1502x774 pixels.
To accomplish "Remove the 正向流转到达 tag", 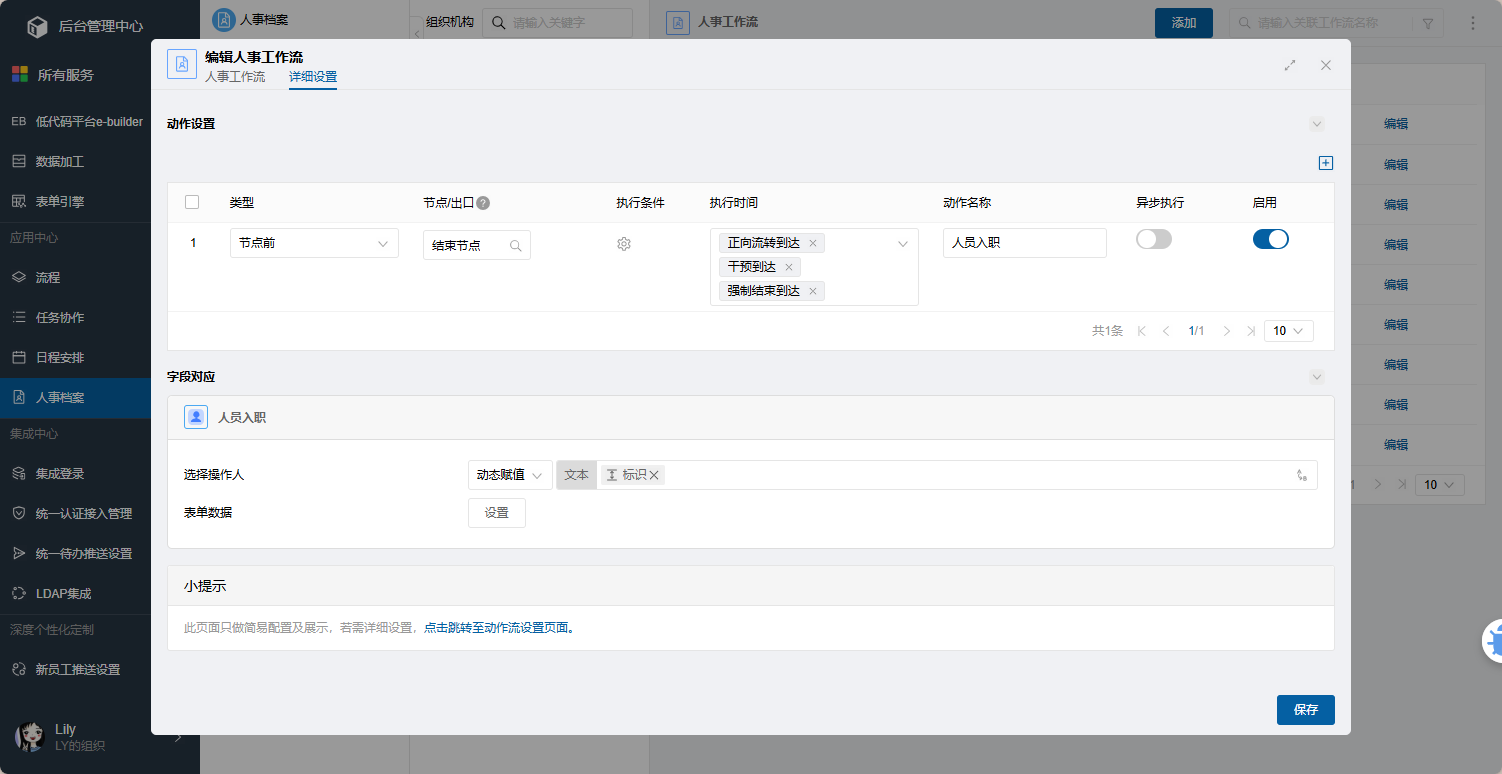I will click(x=813, y=243).
